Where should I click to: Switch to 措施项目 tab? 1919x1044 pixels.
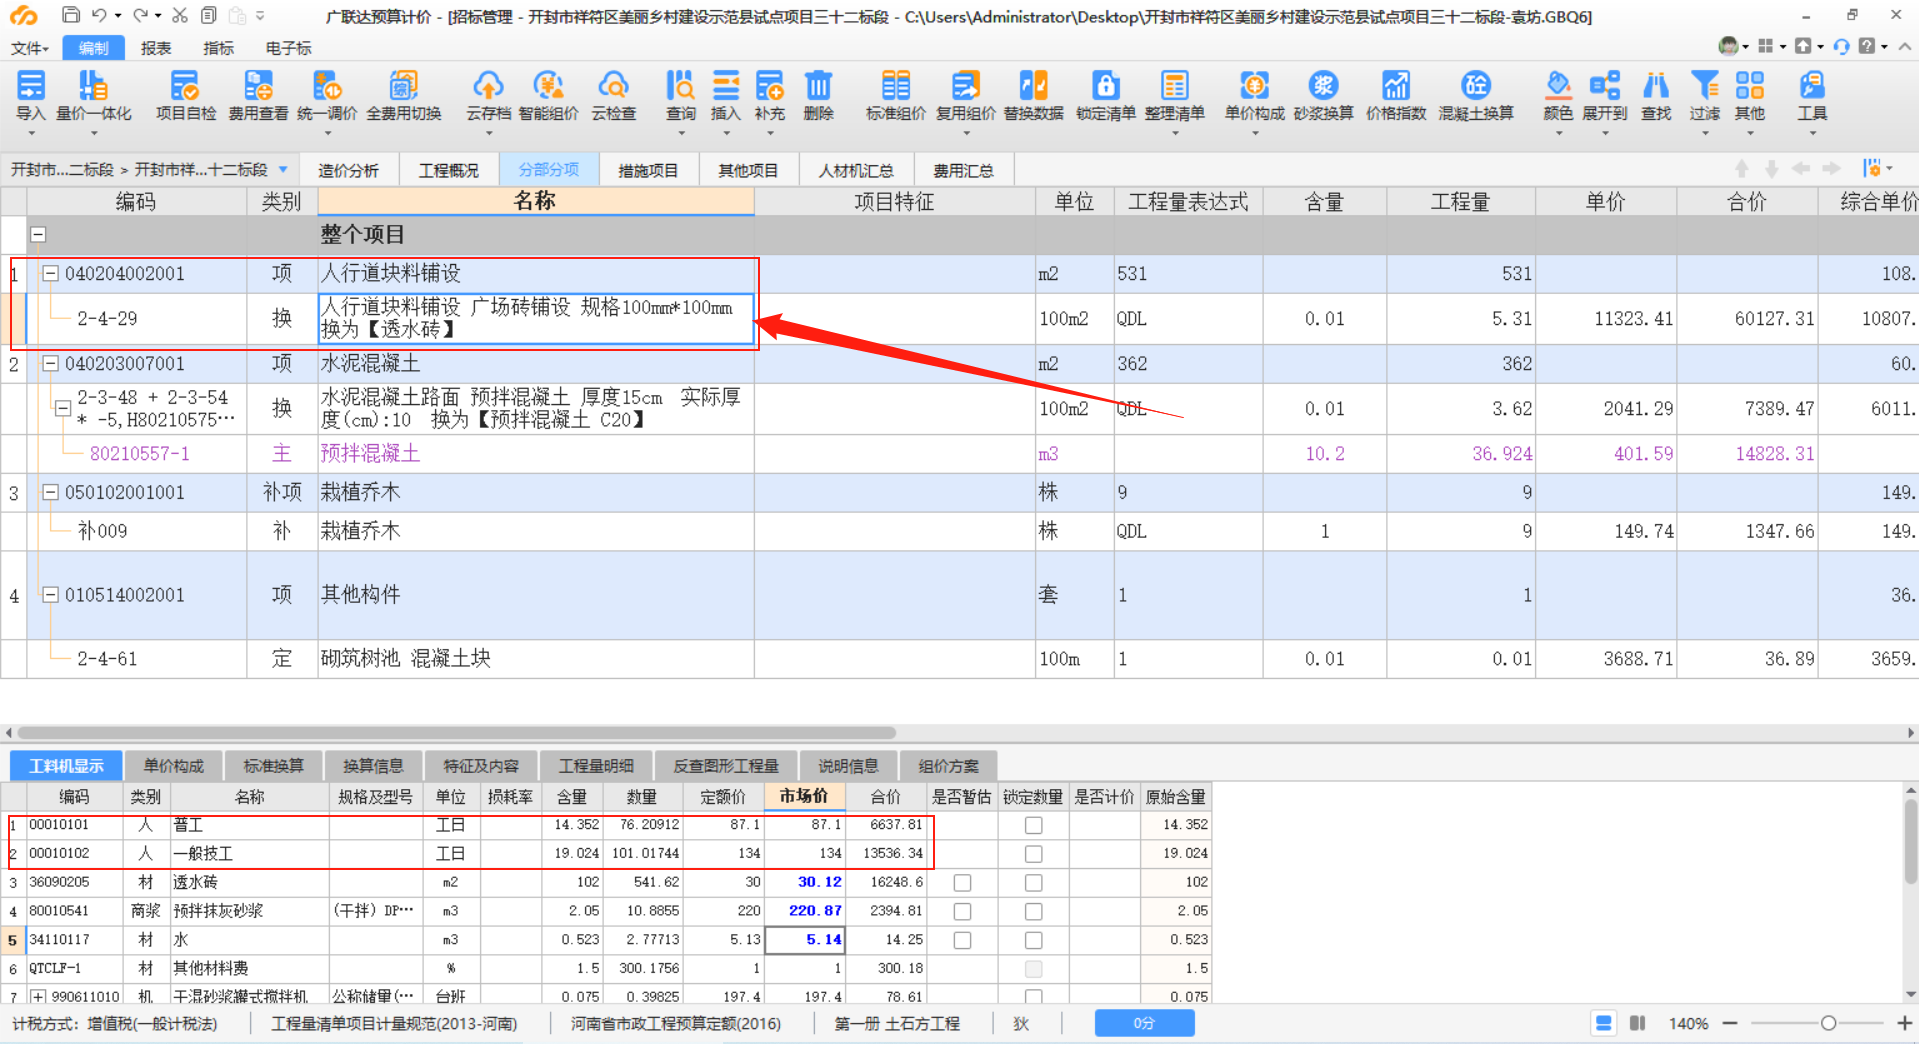(x=648, y=170)
